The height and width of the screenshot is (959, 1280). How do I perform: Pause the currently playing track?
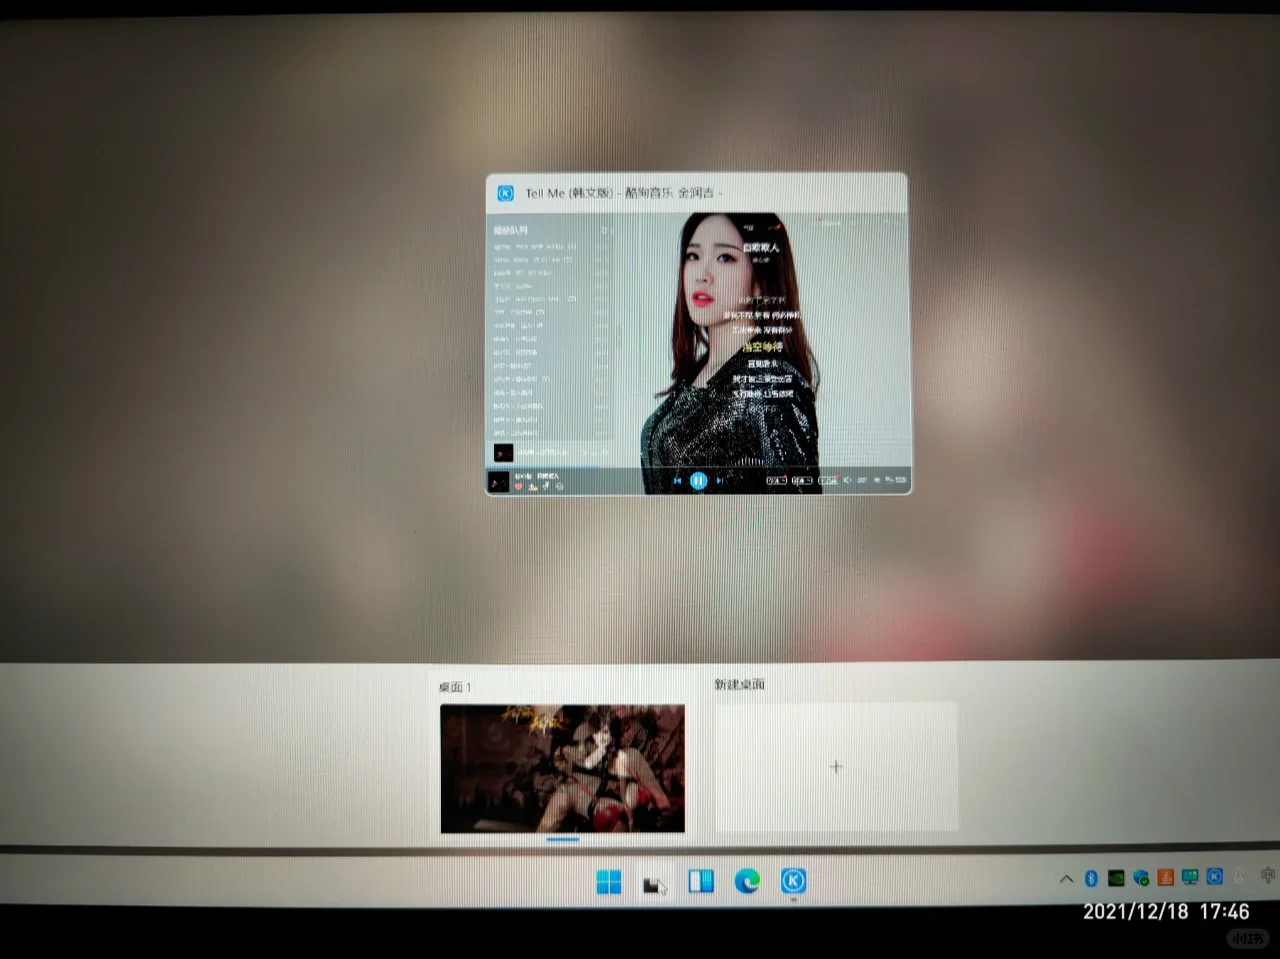tap(699, 480)
